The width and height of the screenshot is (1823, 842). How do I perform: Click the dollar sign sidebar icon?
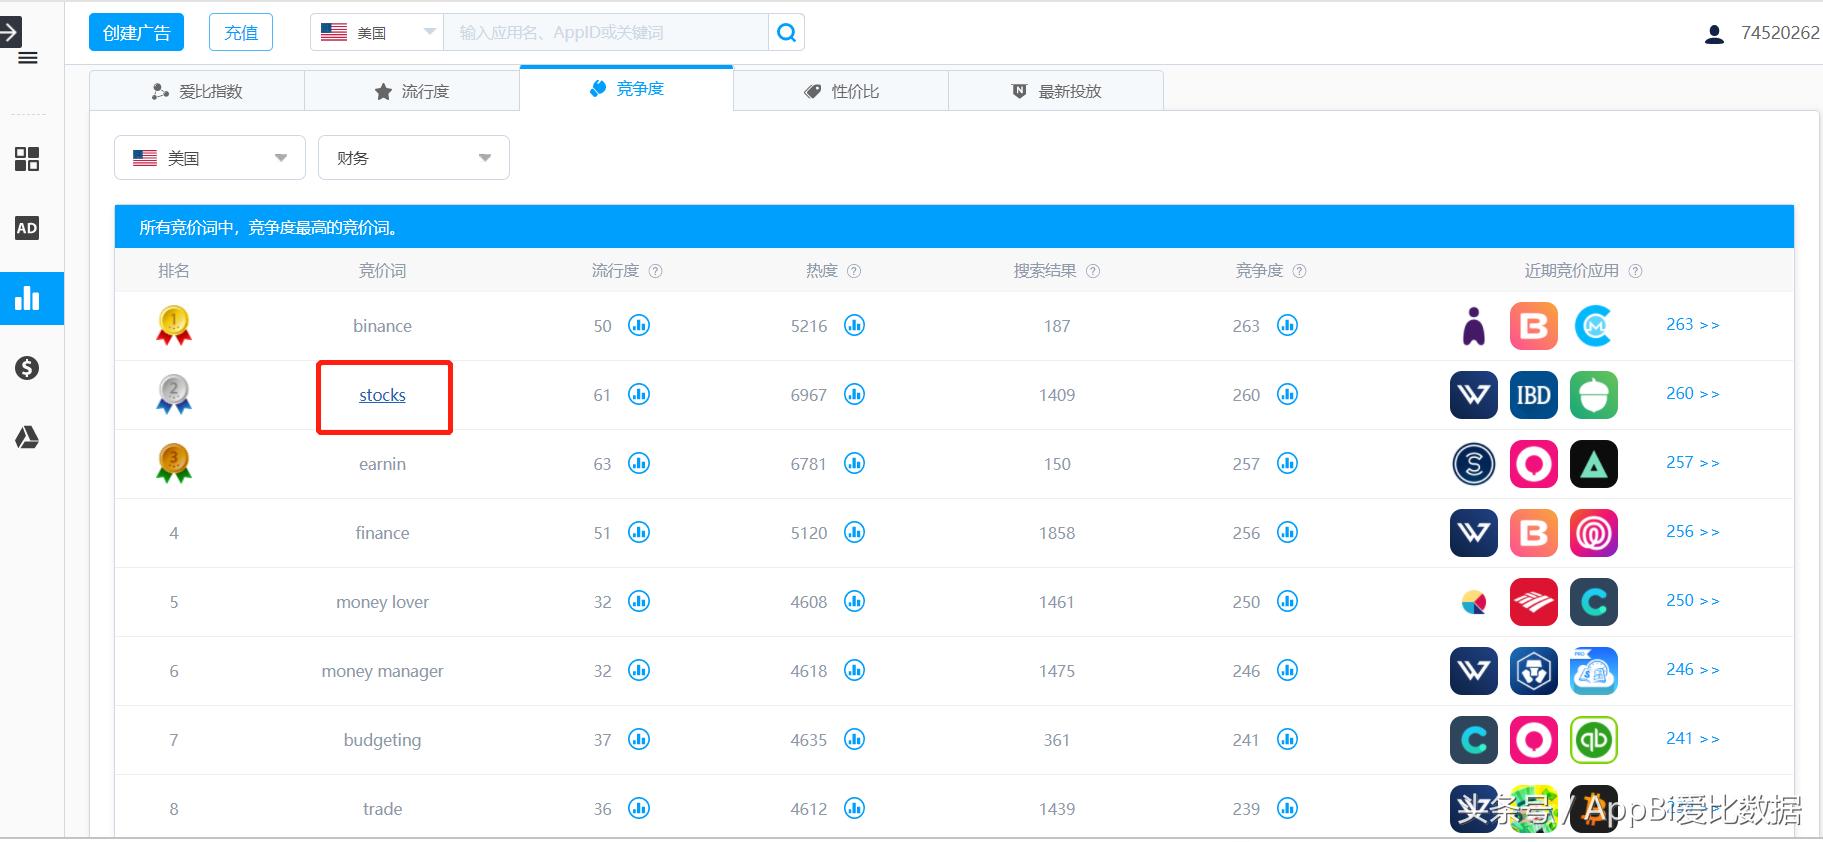pyautogui.click(x=27, y=368)
